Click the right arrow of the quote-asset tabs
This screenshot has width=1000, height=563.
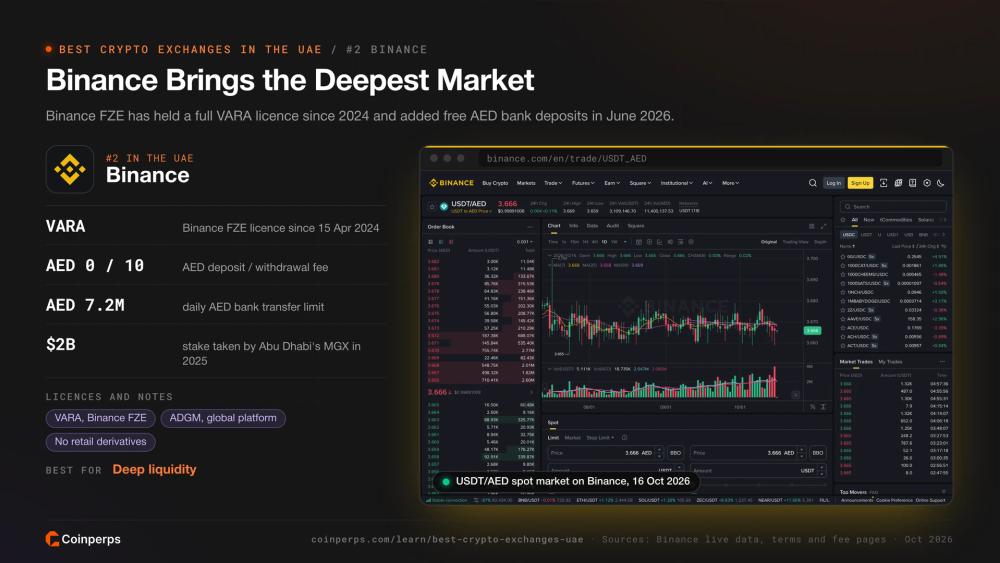pyautogui.click(x=944, y=235)
